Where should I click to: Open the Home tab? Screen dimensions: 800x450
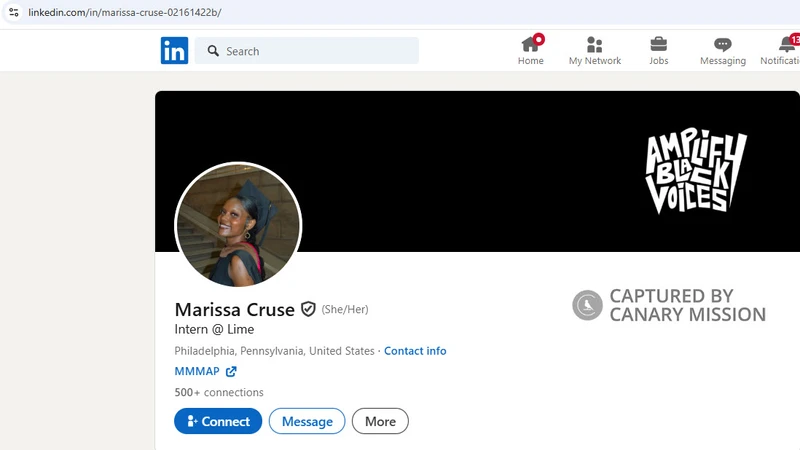point(531,51)
